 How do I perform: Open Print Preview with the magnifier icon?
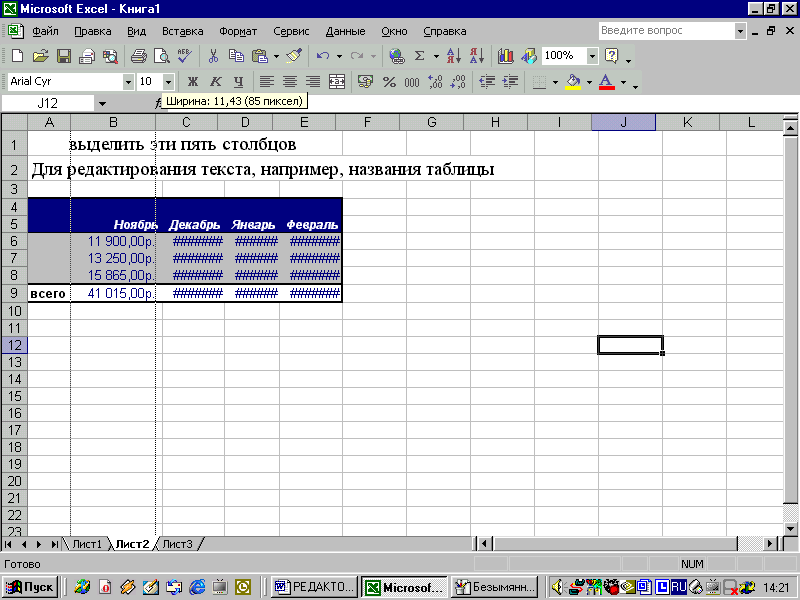tap(162, 56)
